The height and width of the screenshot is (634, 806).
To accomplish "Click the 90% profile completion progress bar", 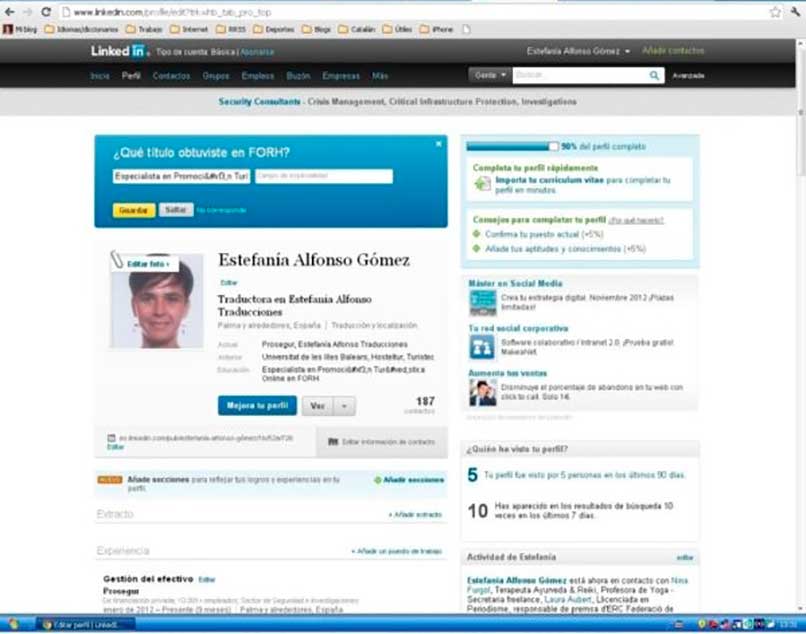I will pos(510,145).
